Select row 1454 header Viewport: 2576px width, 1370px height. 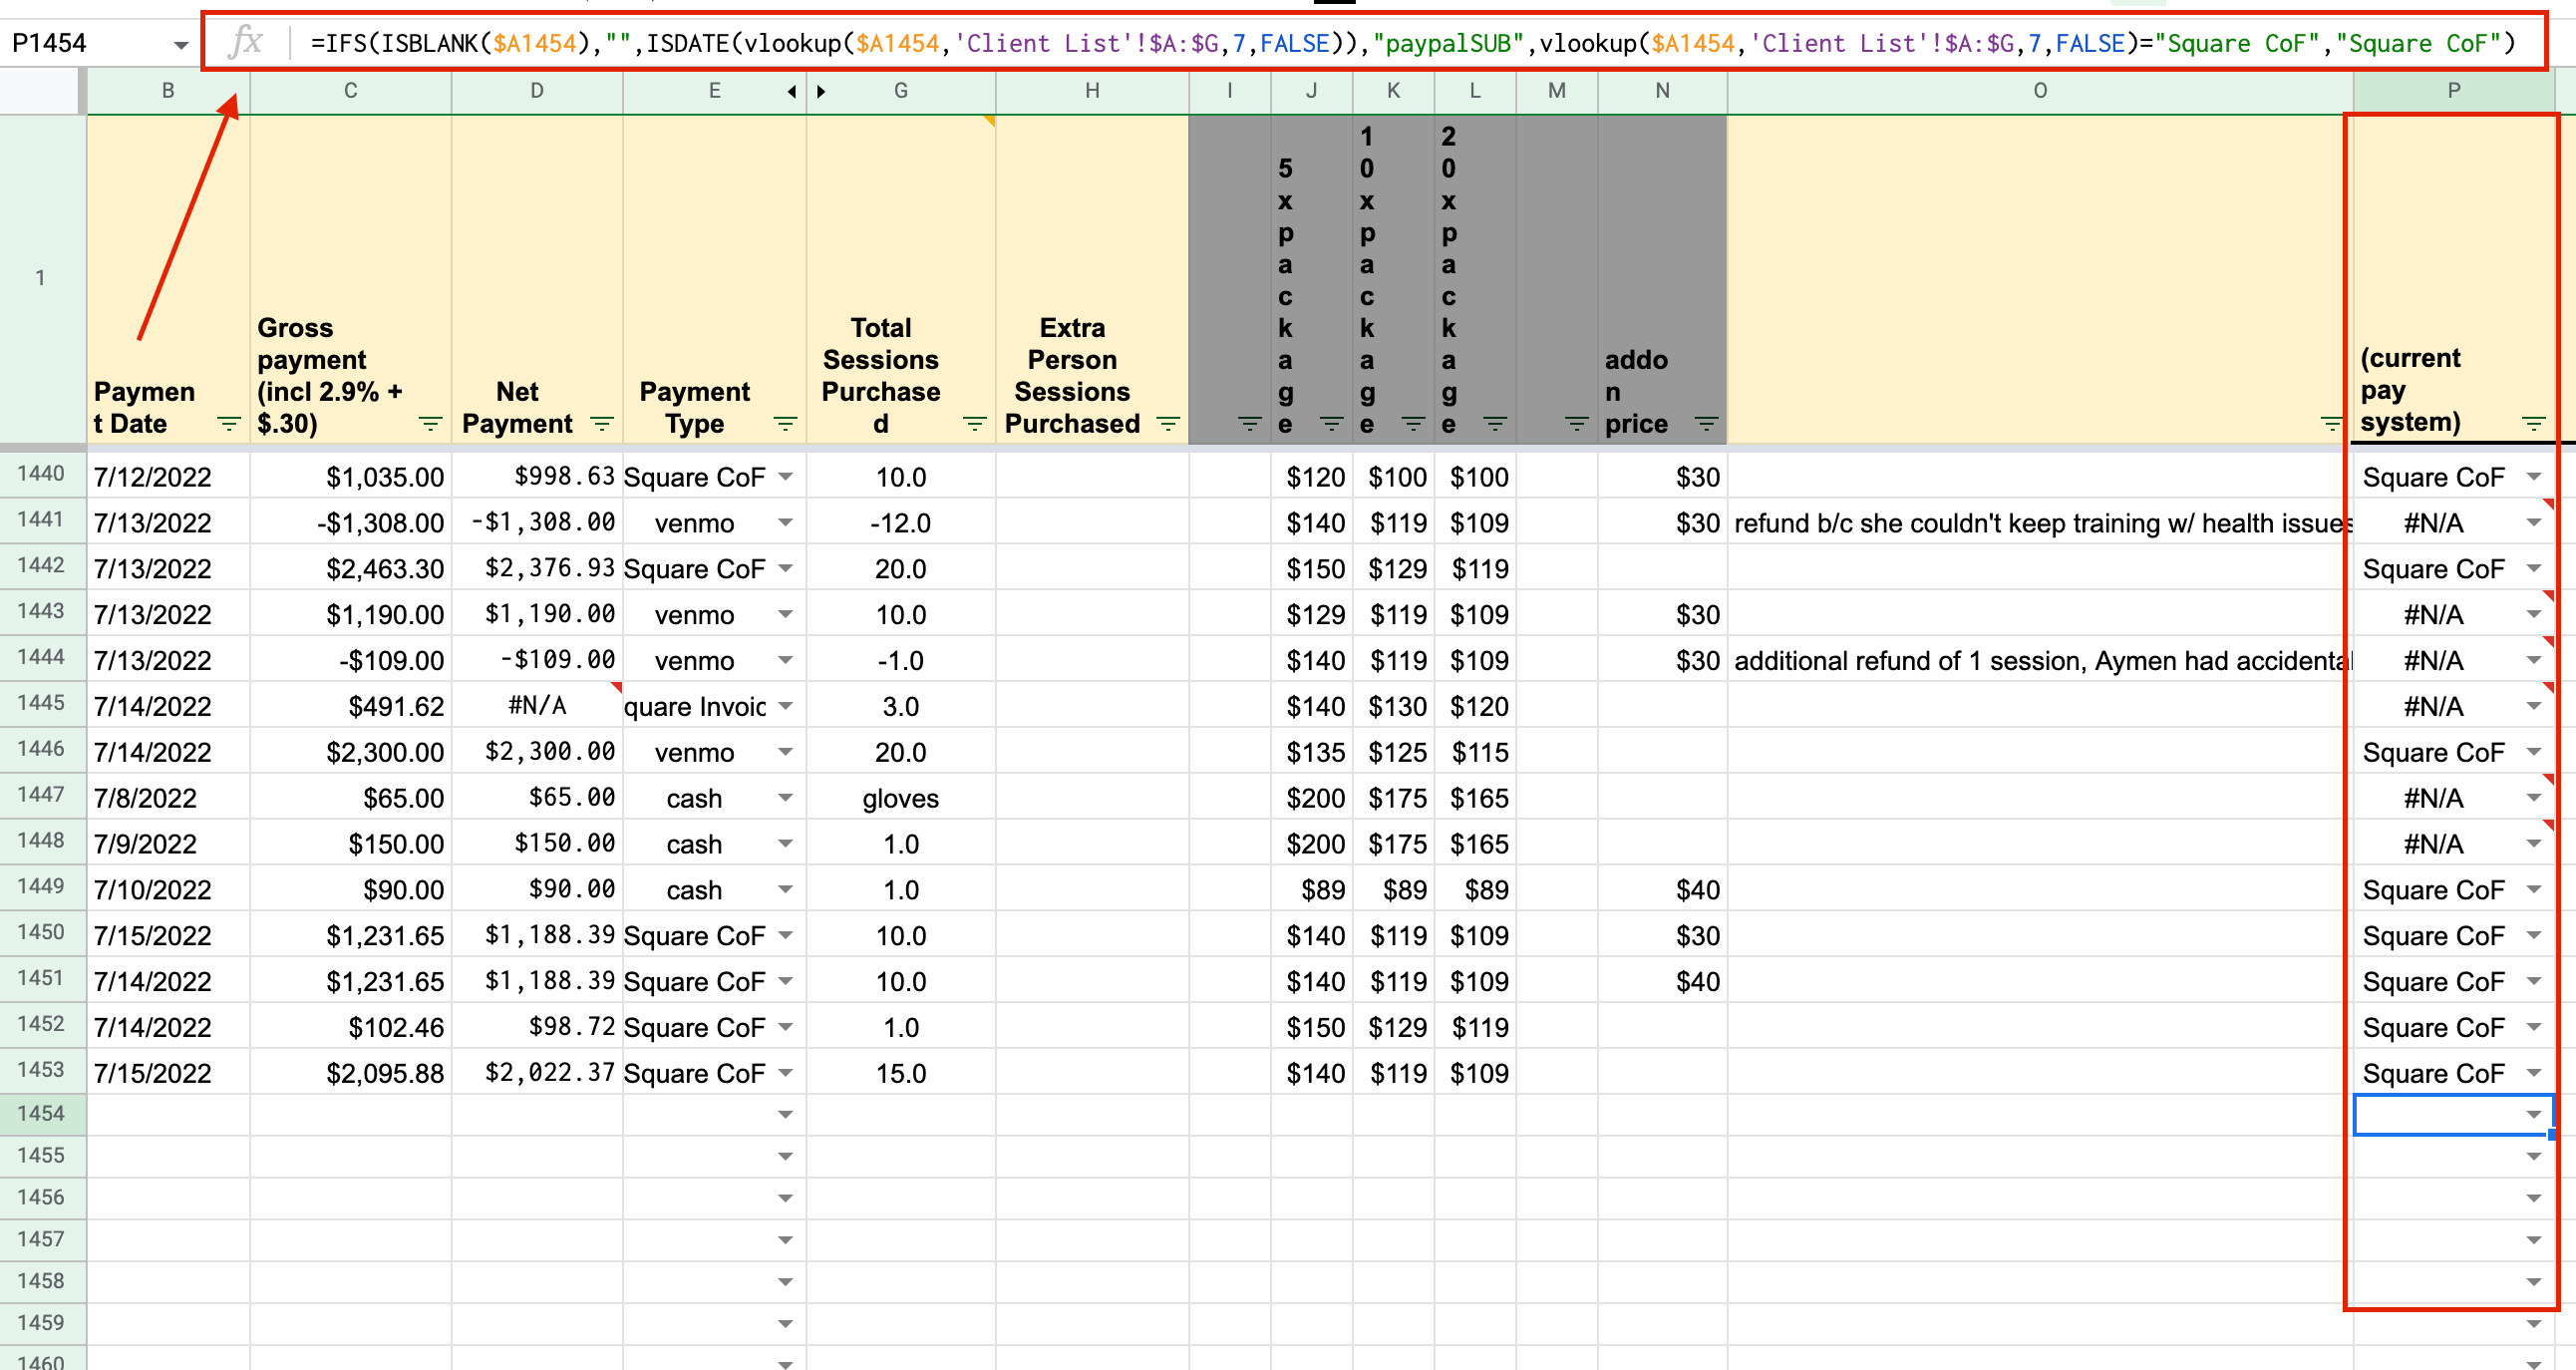pyautogui.click(x=41, y=1114)
